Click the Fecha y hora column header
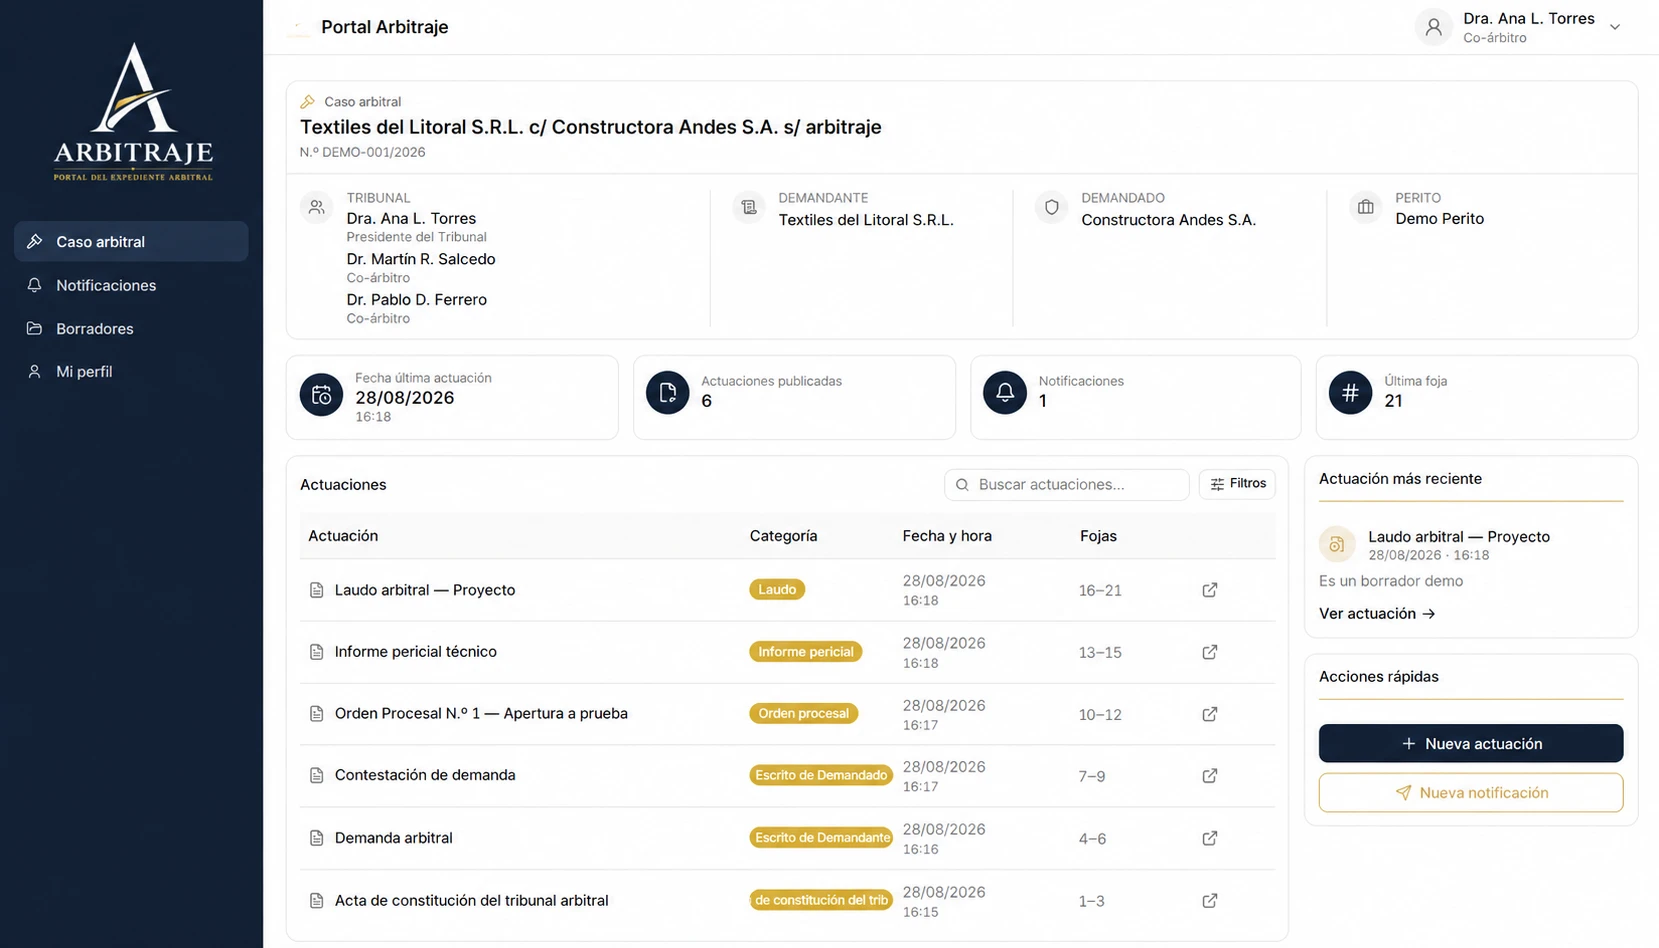1659x948 pixels. (947, 536)
